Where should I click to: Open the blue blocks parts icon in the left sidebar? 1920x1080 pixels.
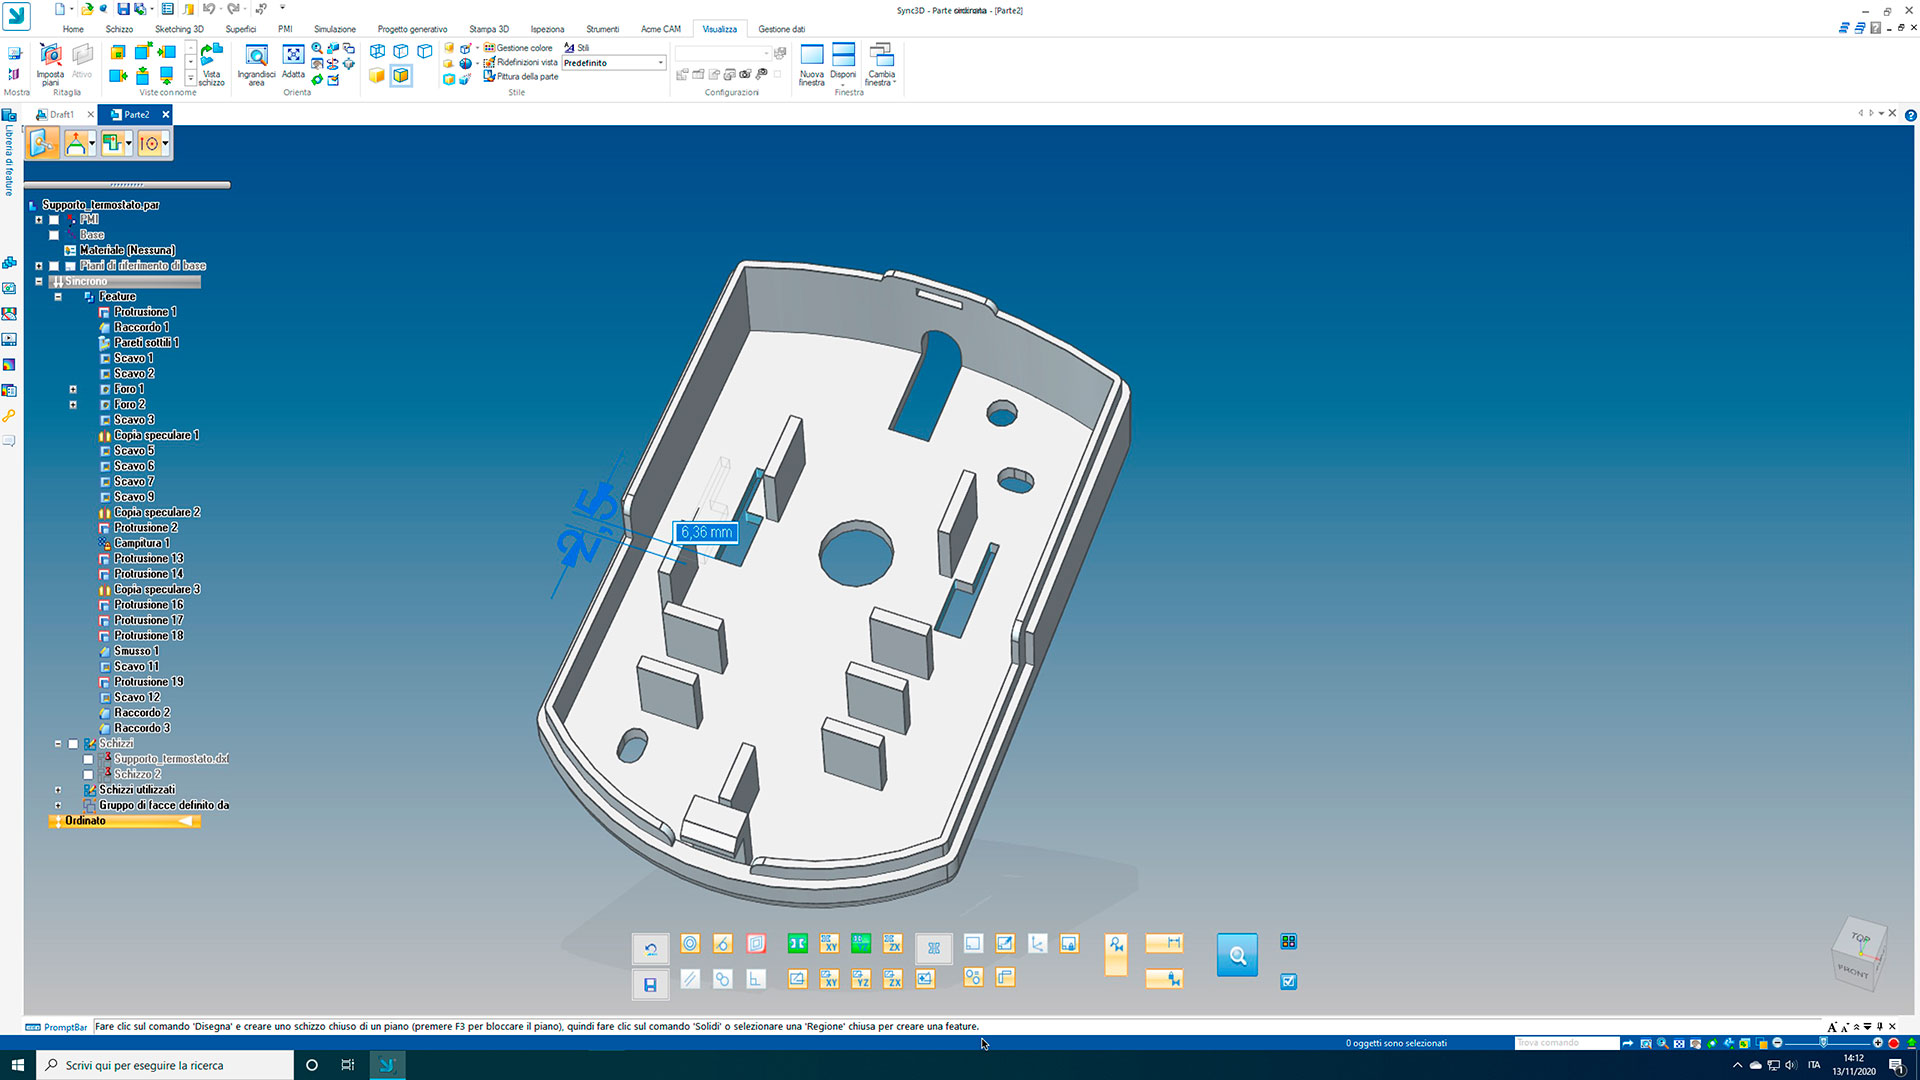pyautogui.click(x=9, y=263)
